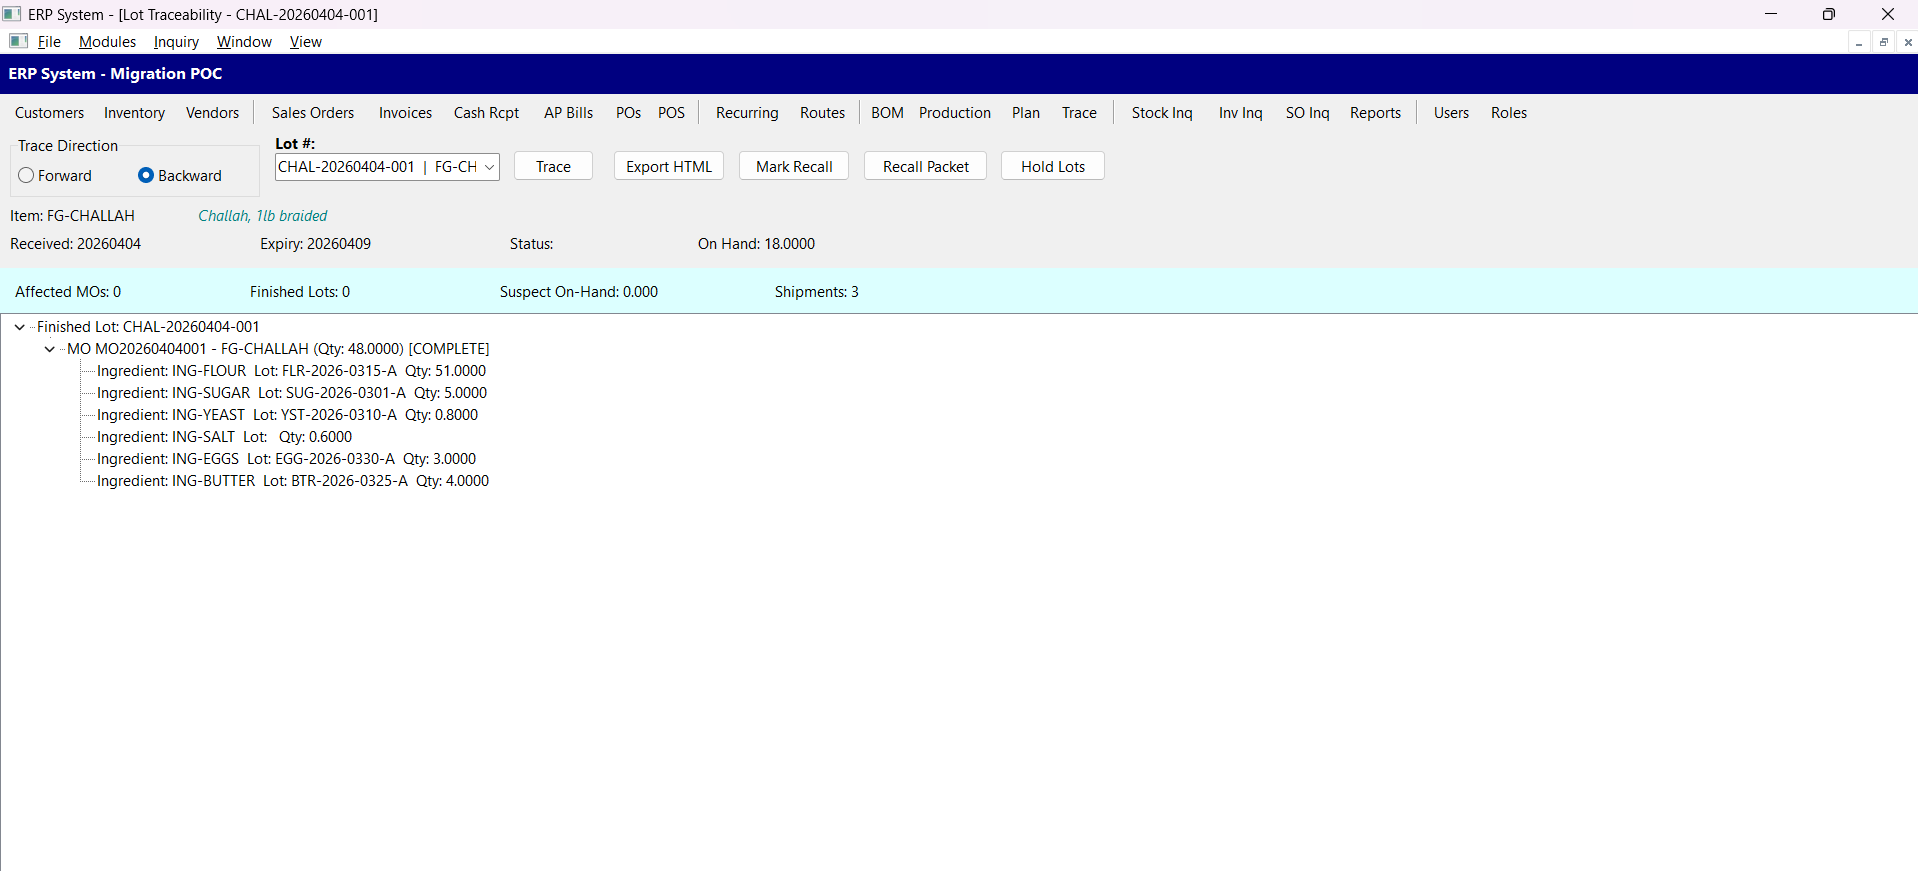Open Customers module from toolbar
The width and height of the screenshot is (1918, 871).
click(x=49, y=113)
